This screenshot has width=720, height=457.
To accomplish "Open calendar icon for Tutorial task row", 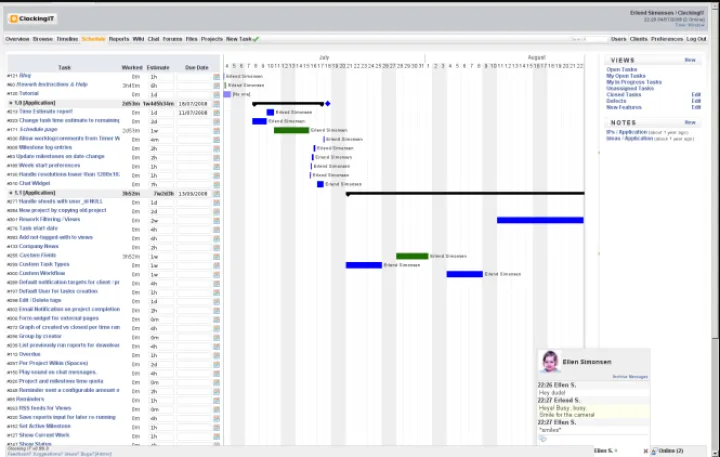I will [x=216, y=94].
